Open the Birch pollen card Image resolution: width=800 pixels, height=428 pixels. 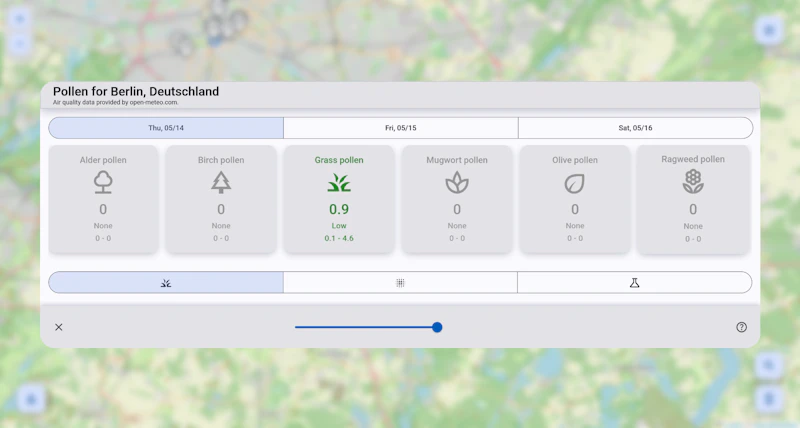click(x=221, y=199)
